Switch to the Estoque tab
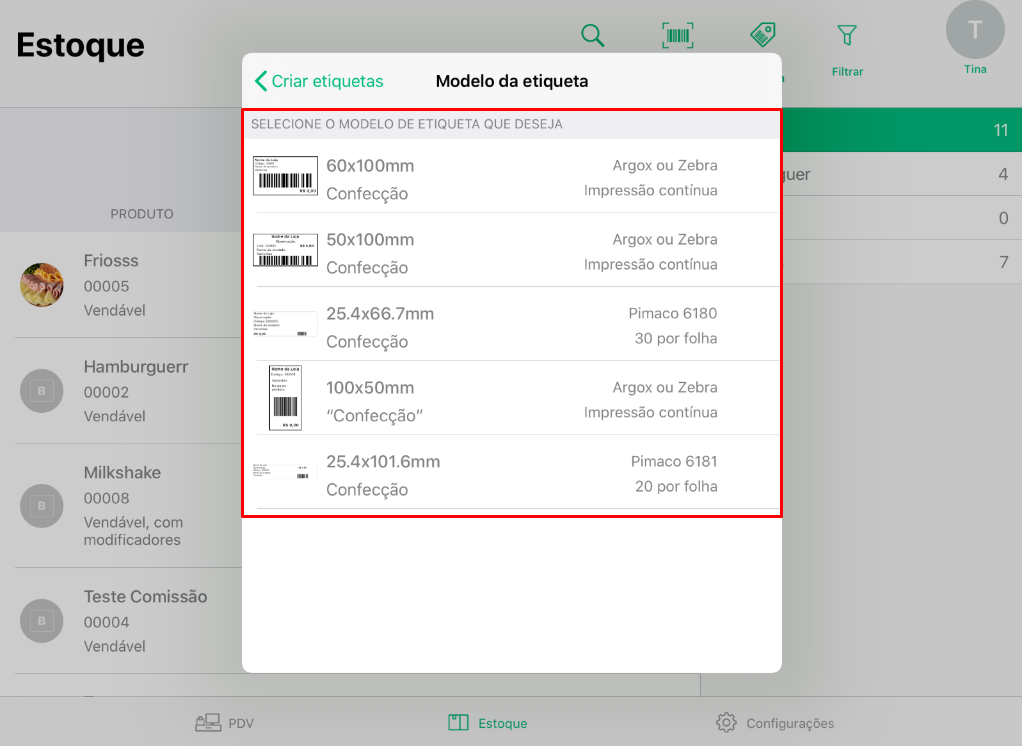The width and height of the screenshot is (1022, 746). pos(488,723)
